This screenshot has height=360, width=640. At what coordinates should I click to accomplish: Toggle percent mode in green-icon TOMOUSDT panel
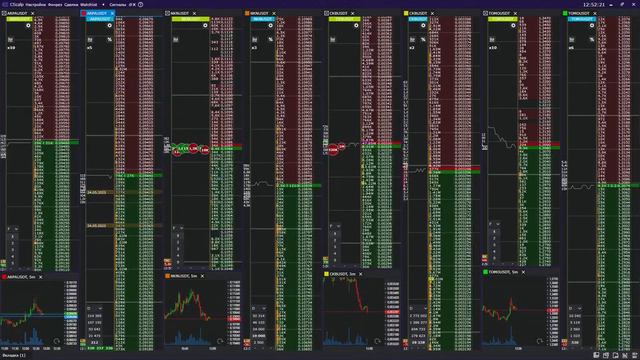pos(592,40)
